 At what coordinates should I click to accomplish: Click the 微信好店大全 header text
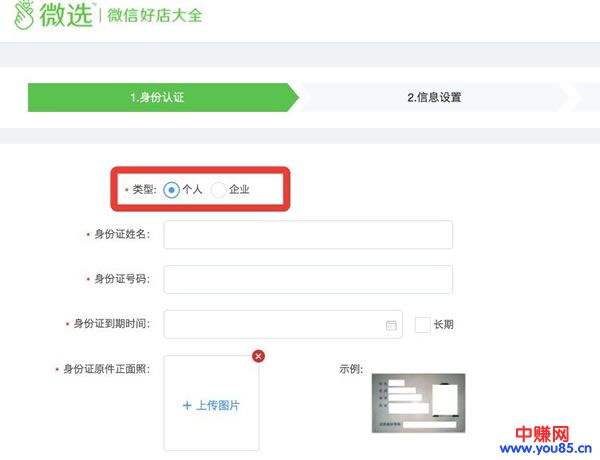(x=153, y=16)
